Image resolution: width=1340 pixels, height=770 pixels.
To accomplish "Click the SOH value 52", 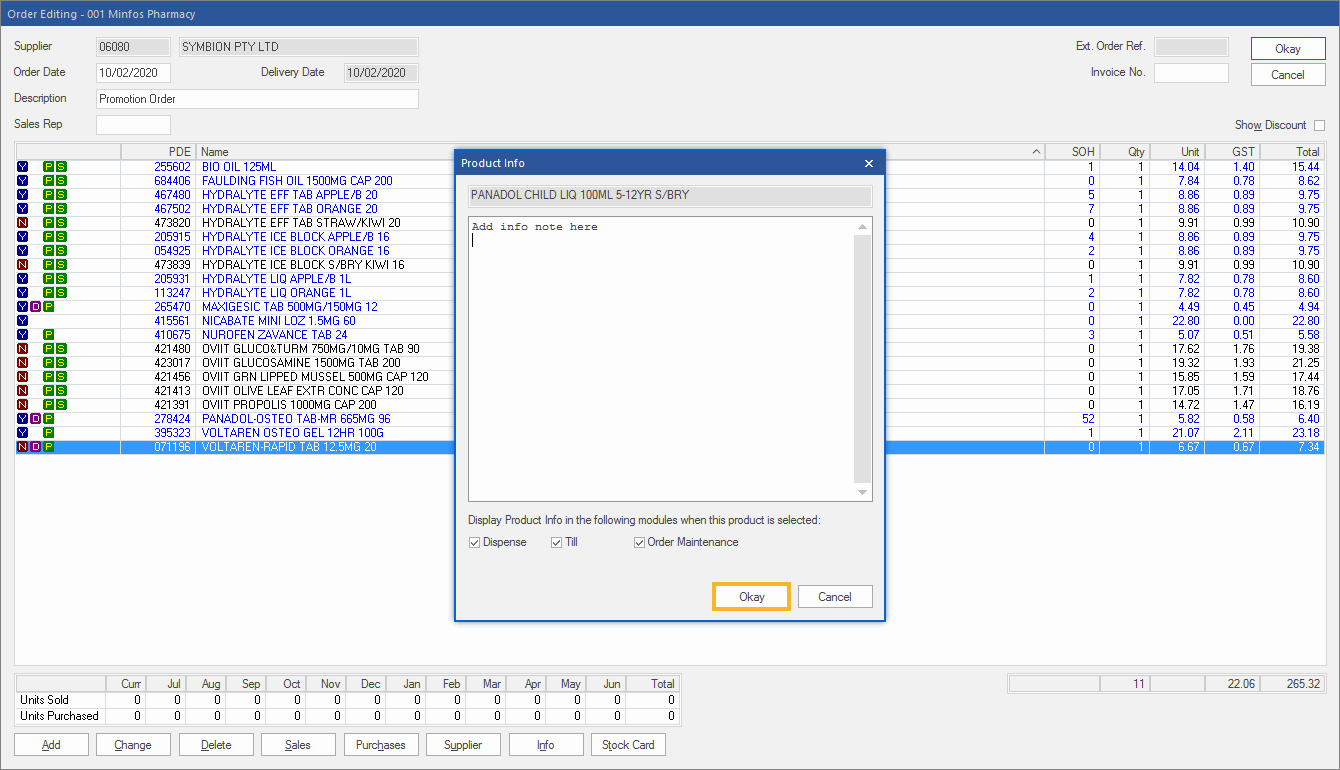I will 1088,419.
